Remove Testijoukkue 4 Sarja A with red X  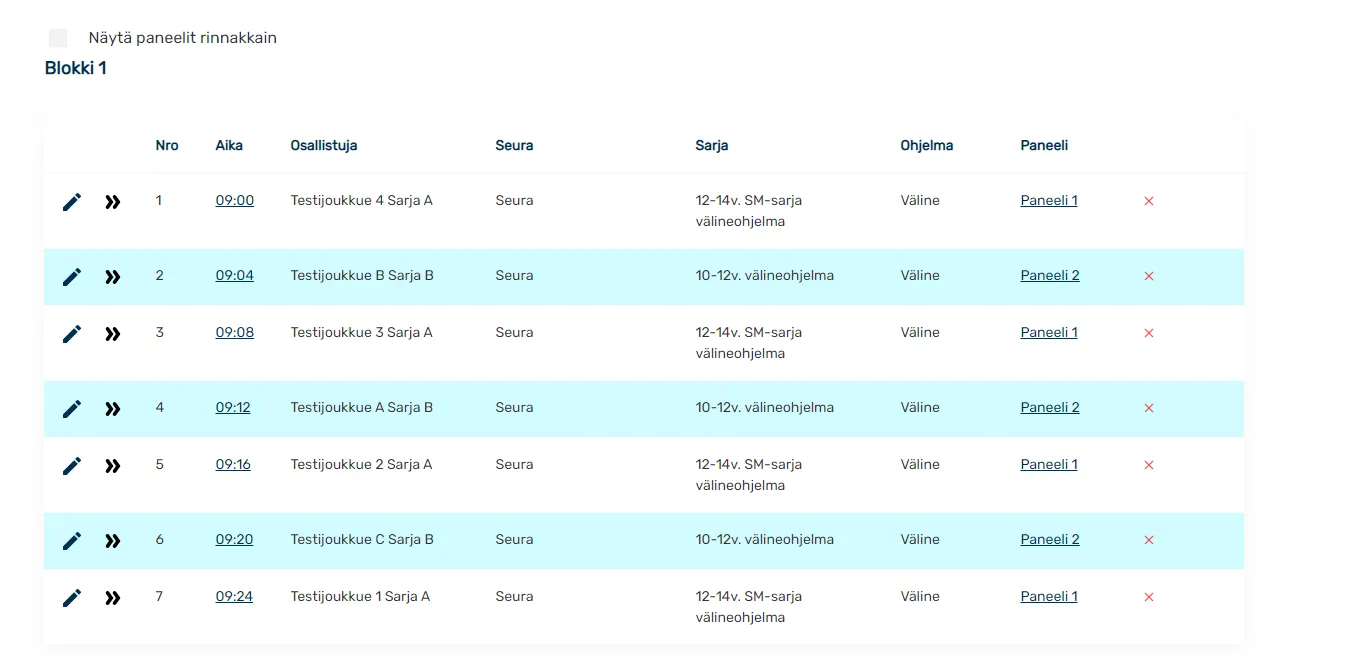pos(1149,201)
